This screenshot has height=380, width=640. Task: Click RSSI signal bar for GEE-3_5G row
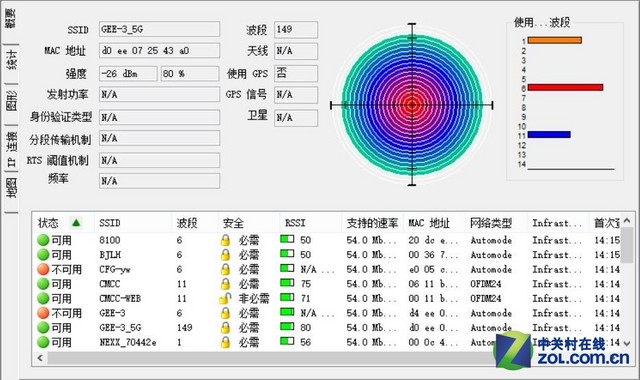click(287, 326)
